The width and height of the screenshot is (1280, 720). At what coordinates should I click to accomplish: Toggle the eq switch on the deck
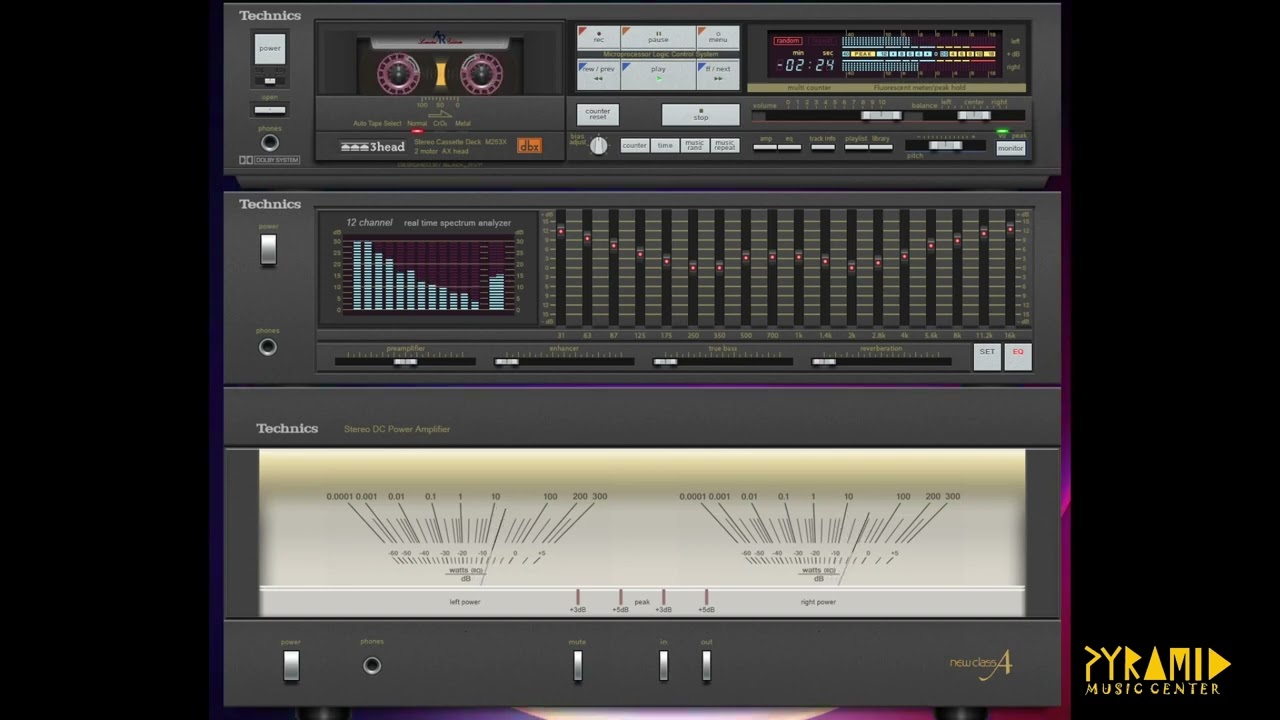coord(789,147)
